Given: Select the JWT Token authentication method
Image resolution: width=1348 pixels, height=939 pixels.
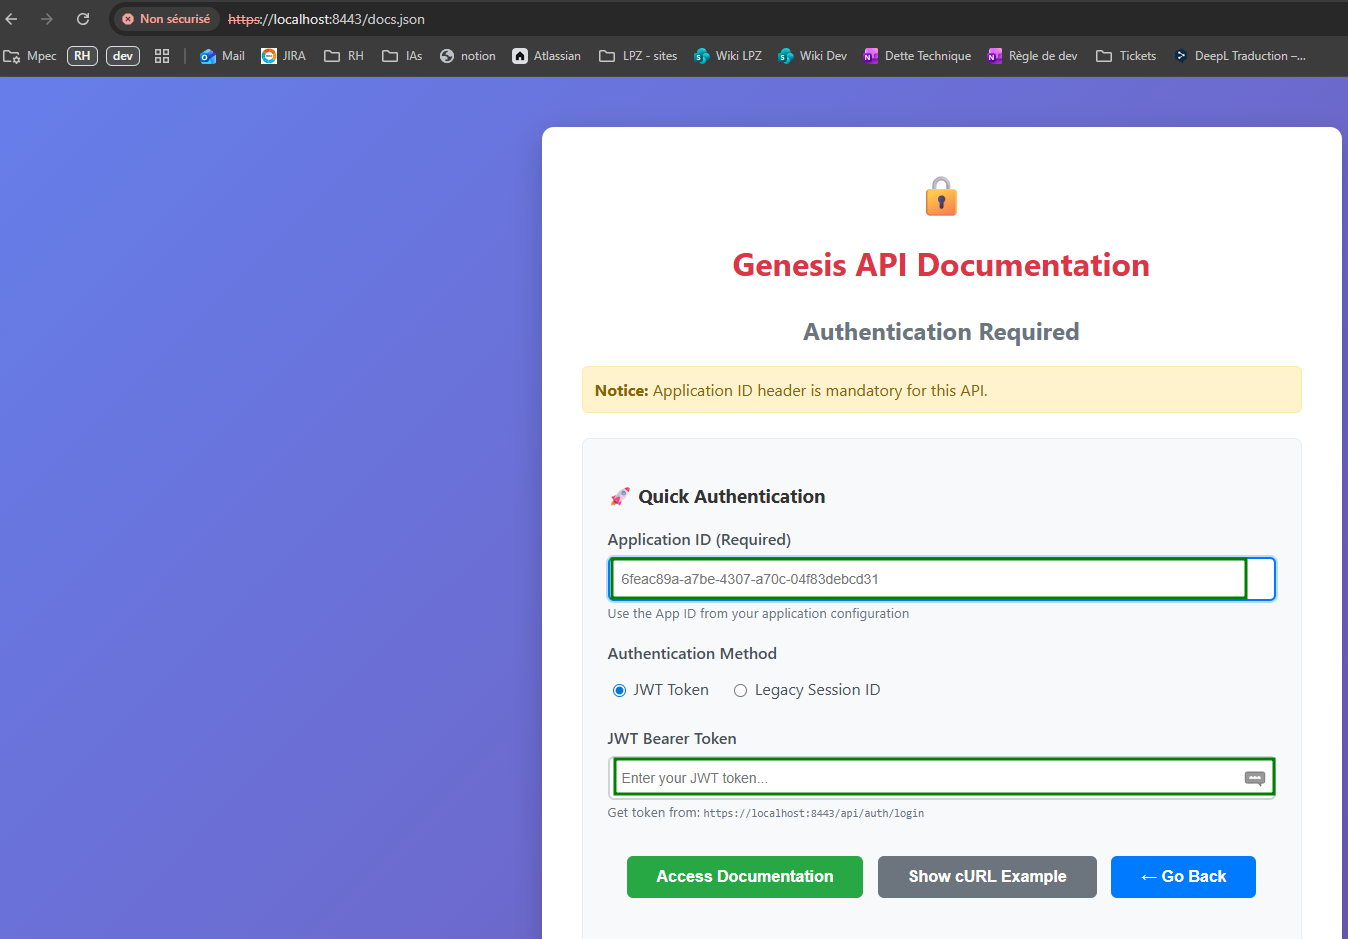Looking at the screenshot, I should tap(619, 690).
